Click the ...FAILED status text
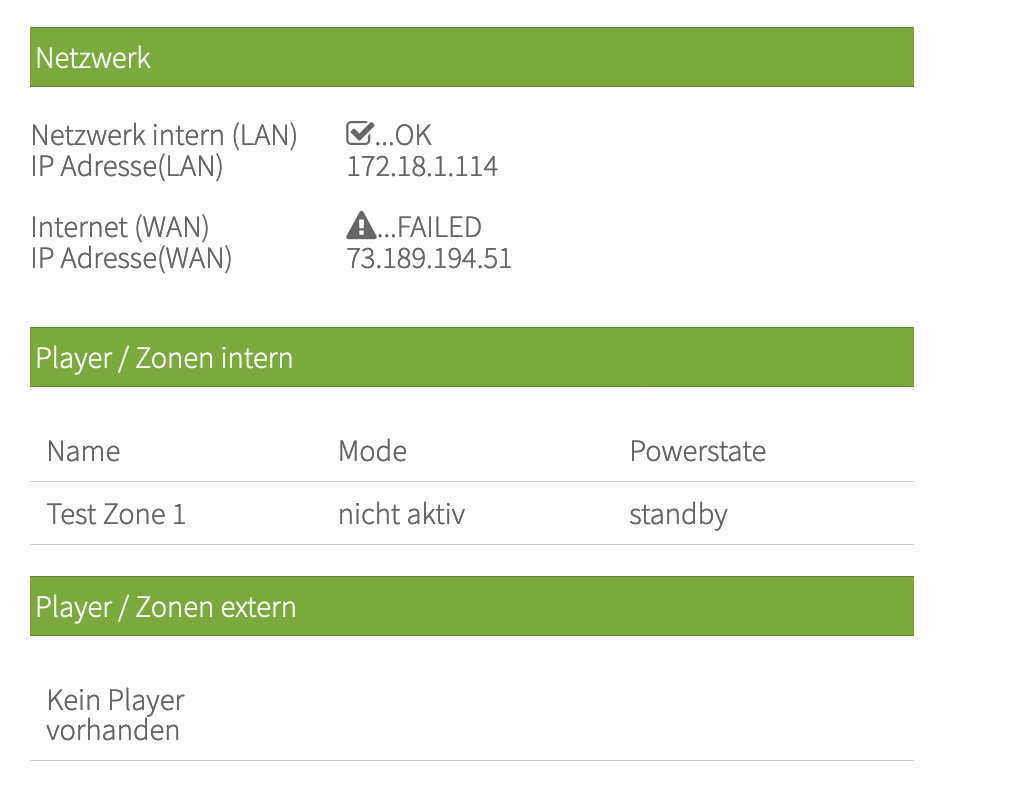1018x792 pixels. 430,228
